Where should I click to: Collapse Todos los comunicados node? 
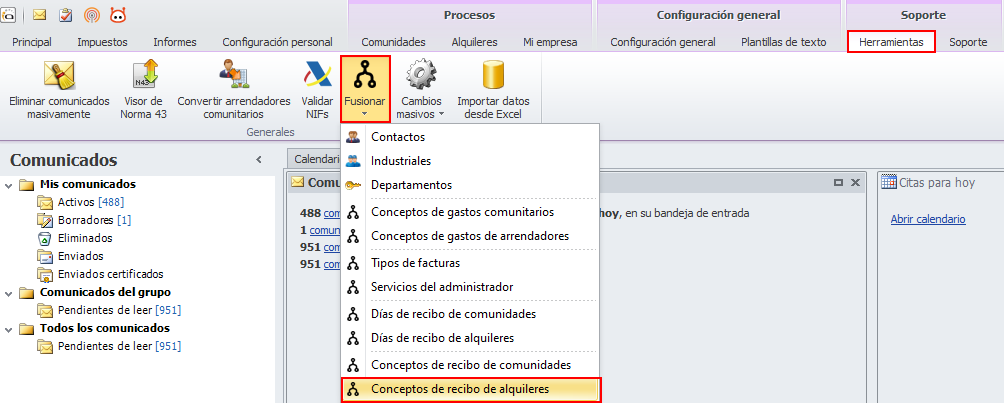pos(8,329)
